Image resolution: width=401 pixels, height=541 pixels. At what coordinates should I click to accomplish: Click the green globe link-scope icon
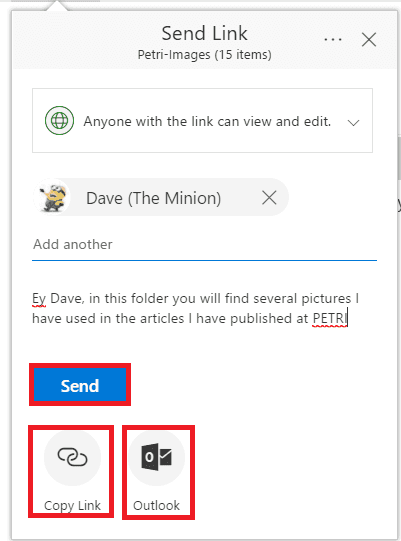tap(59, 120)
